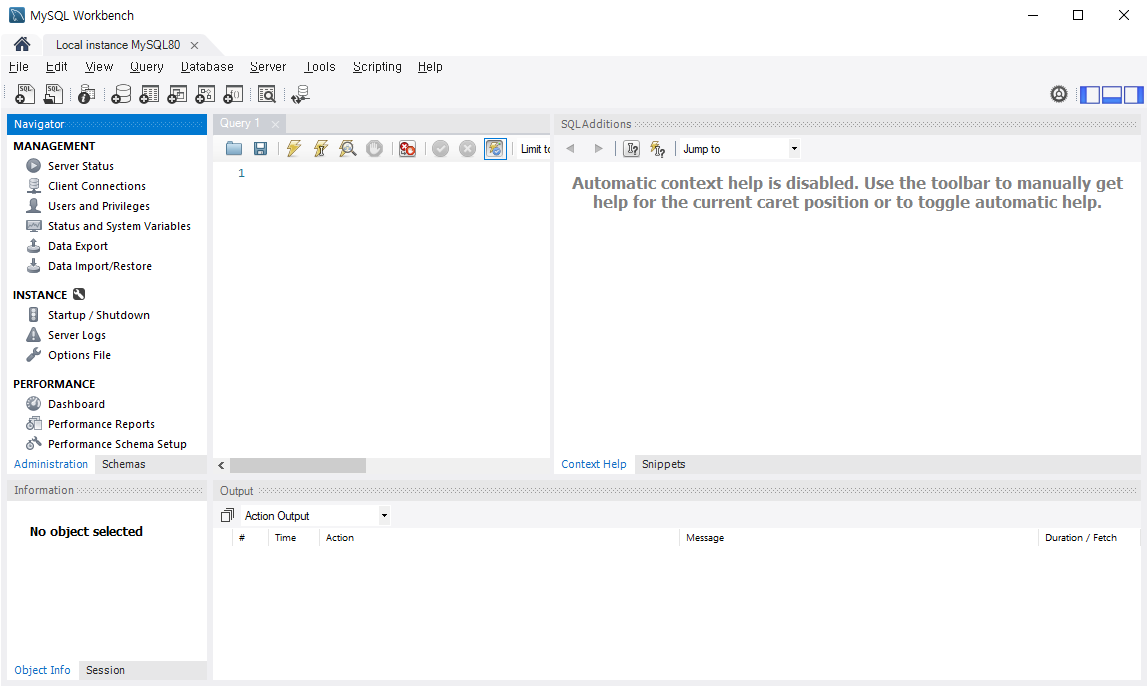Open the Limit rows dropdown
Screen dimensions: 1148x687
tap(535, 149)
